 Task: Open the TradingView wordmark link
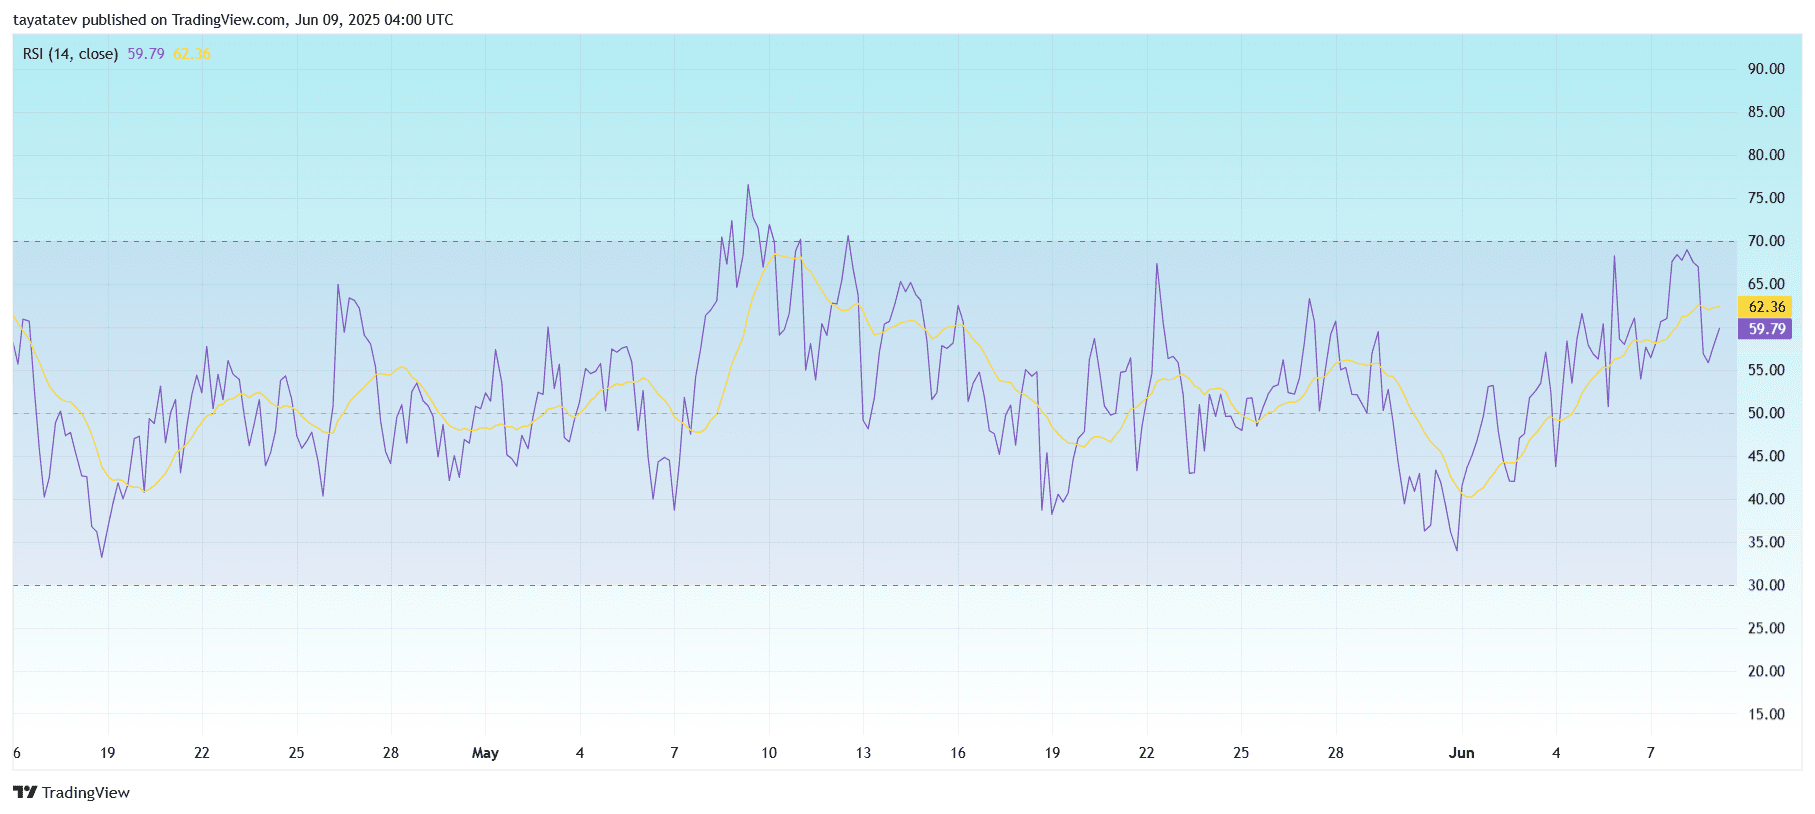tap(86, 792)
